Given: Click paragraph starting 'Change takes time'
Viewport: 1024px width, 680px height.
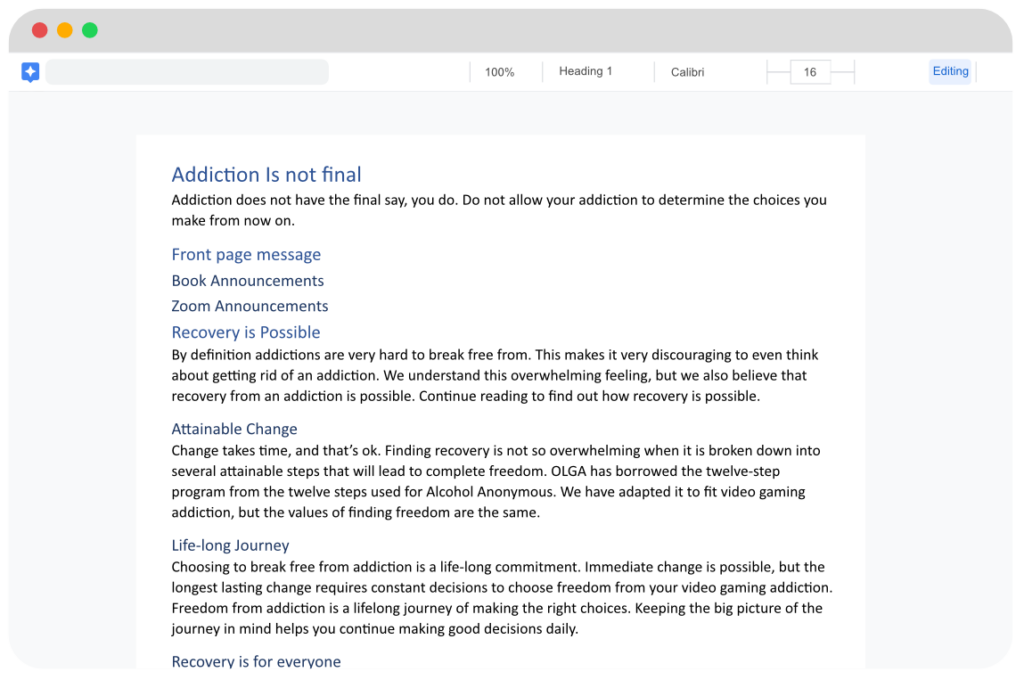Looking at the screenshot, I should point(496,481).
